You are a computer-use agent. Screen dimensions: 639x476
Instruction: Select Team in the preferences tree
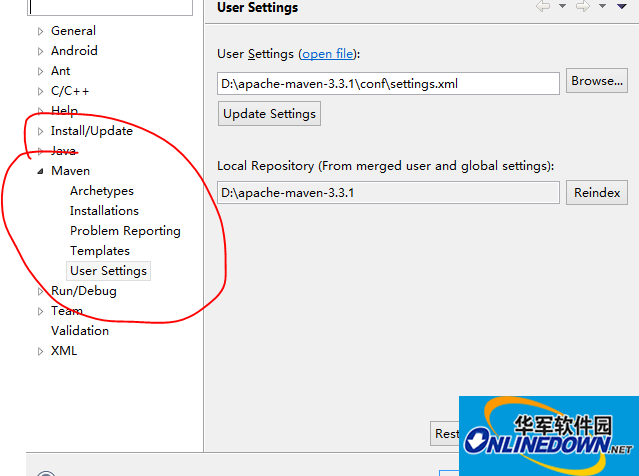click(67, 311)
